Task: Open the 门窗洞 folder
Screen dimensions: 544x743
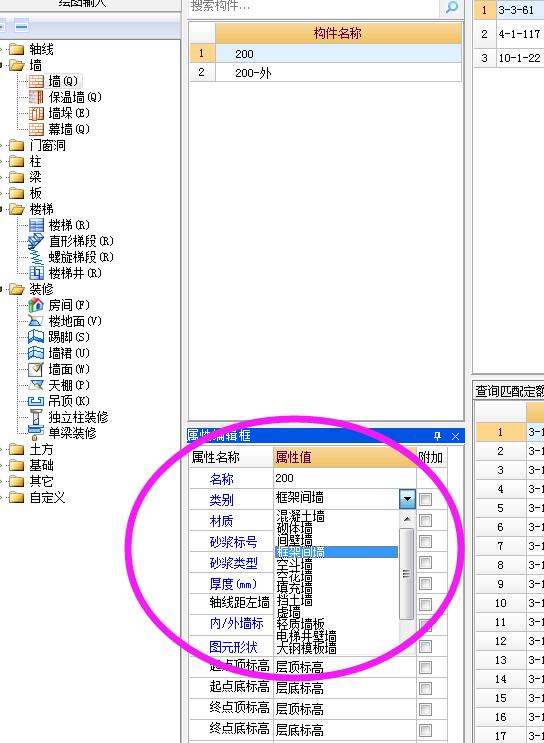Action: (x=17, y=145)
